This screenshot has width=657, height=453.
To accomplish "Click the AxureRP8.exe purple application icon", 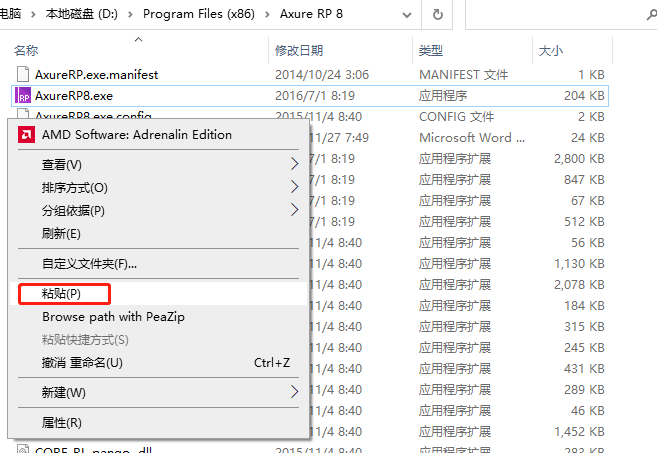I will click(24, 96).
